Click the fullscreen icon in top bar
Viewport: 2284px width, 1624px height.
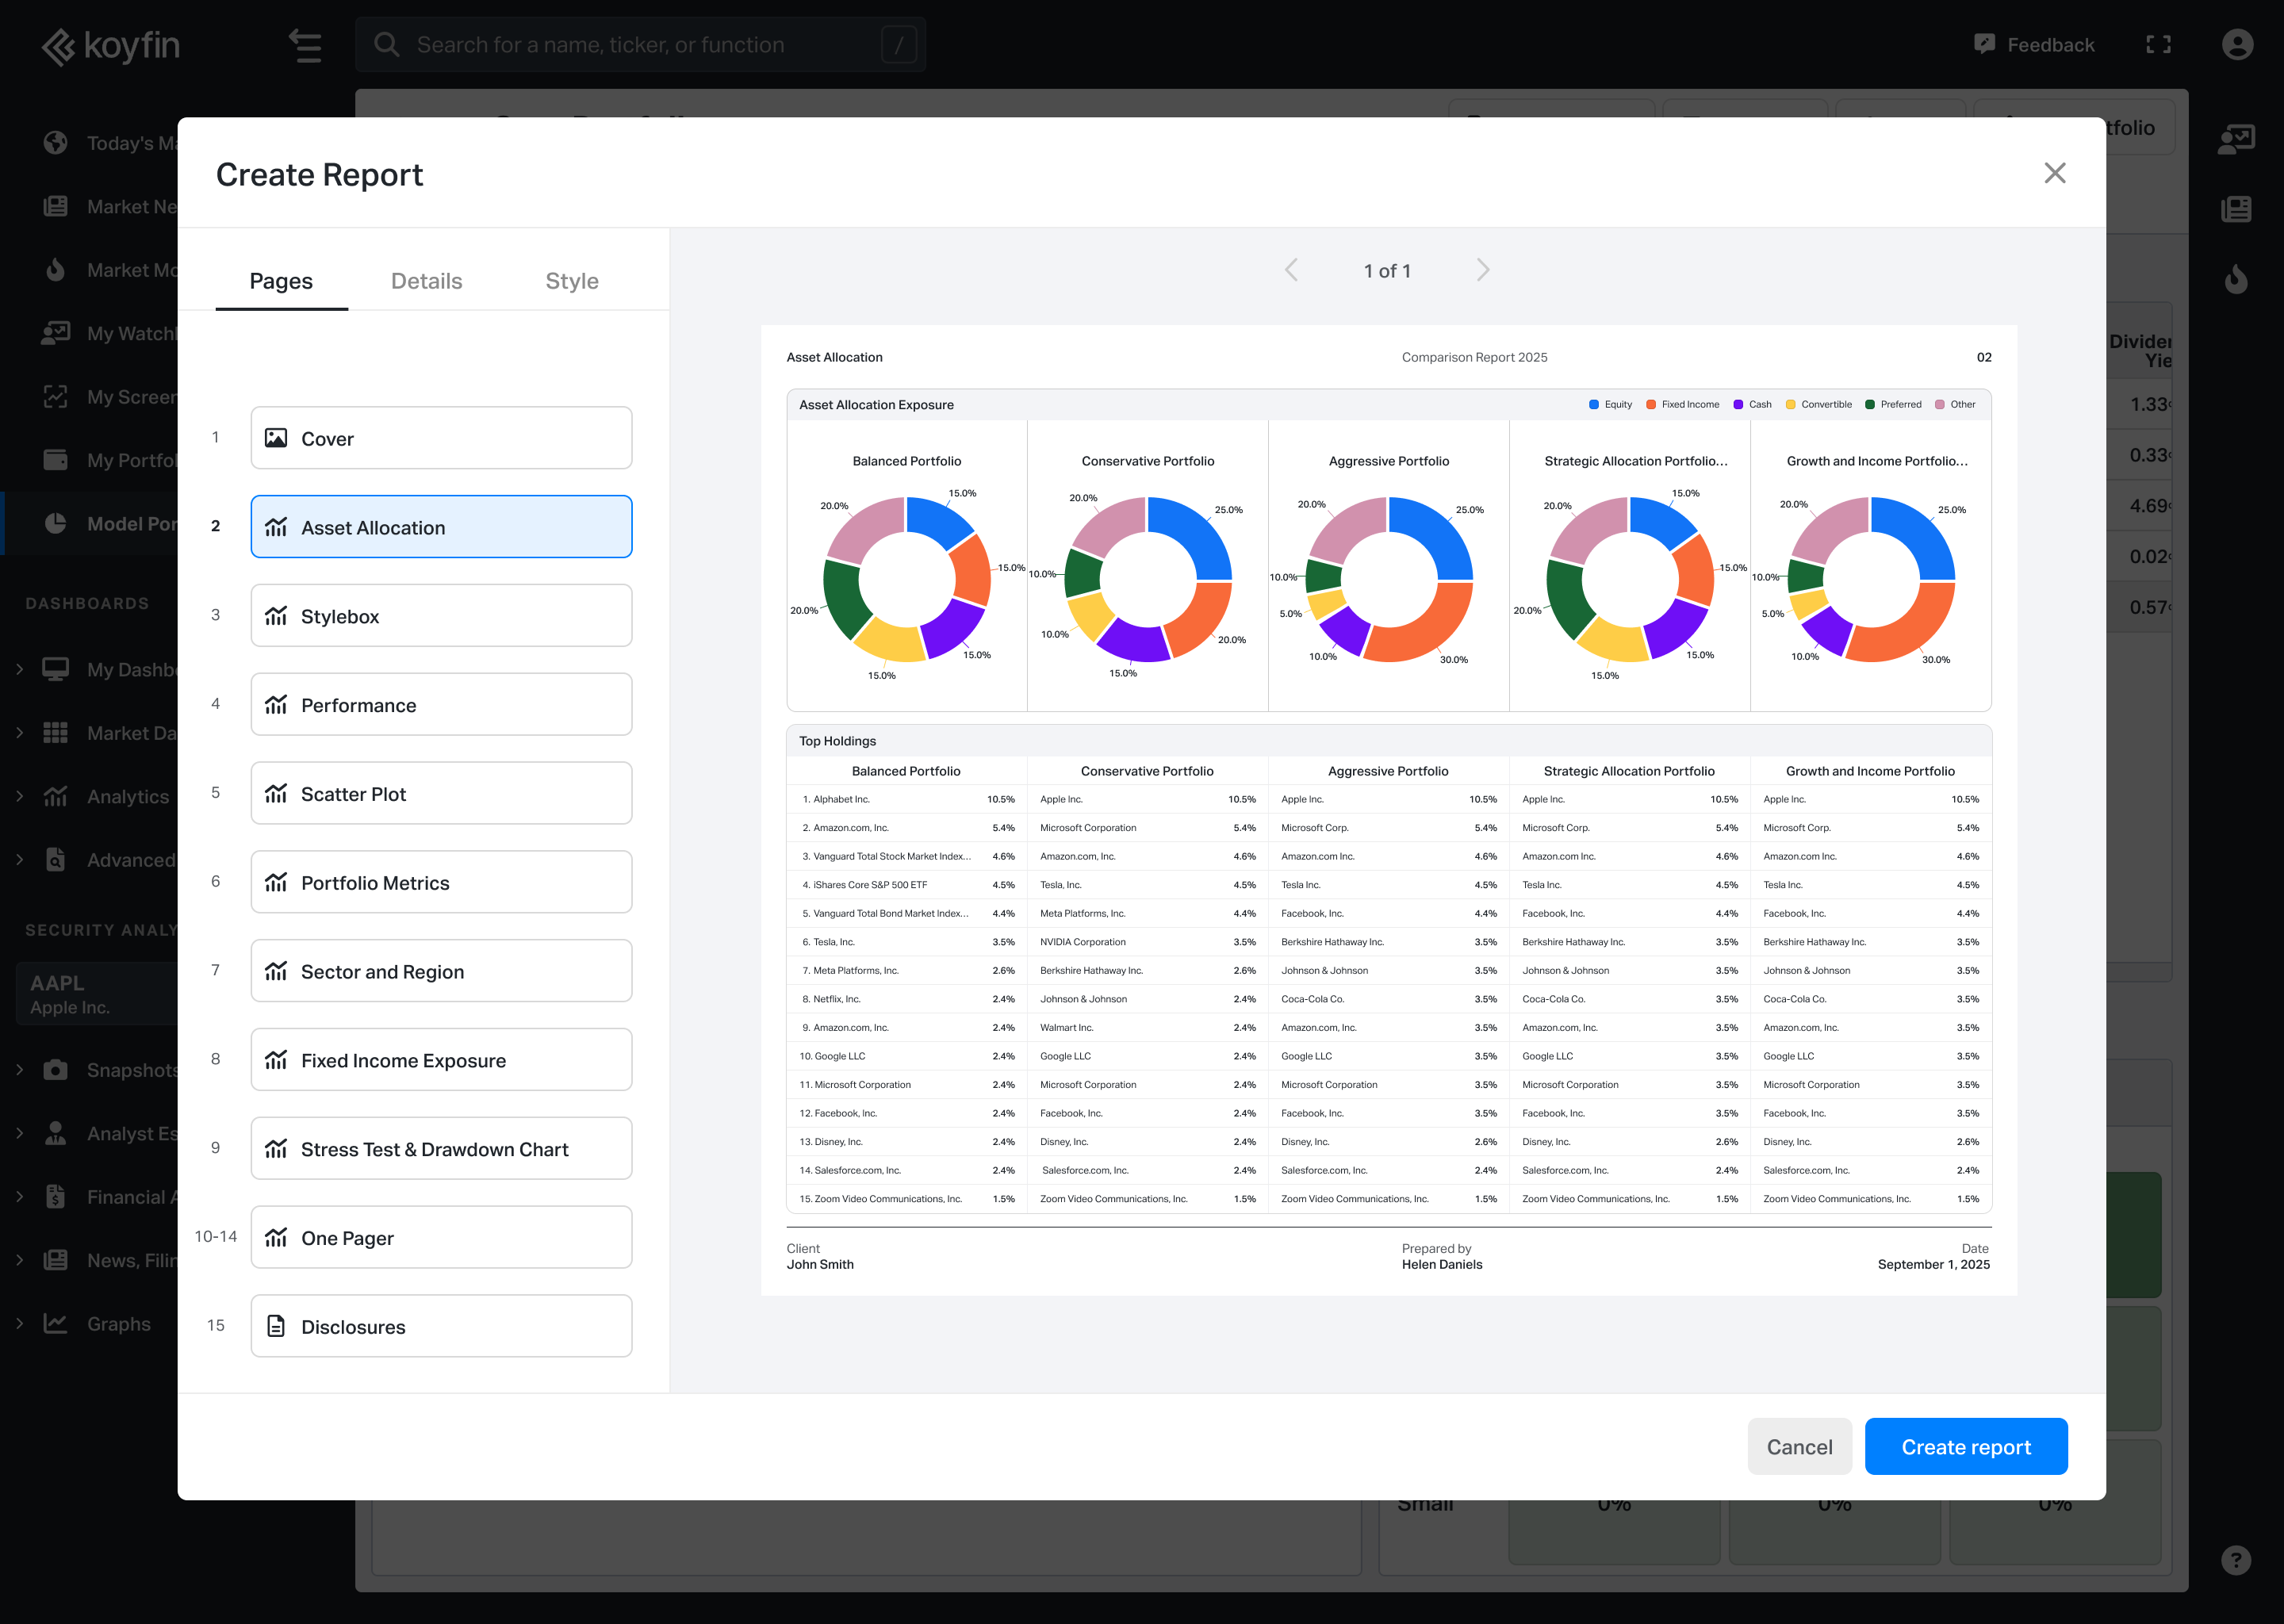2158,44
